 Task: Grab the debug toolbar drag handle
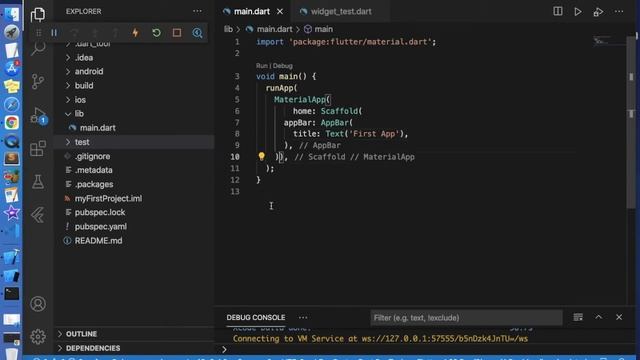[x=39, y=33]
